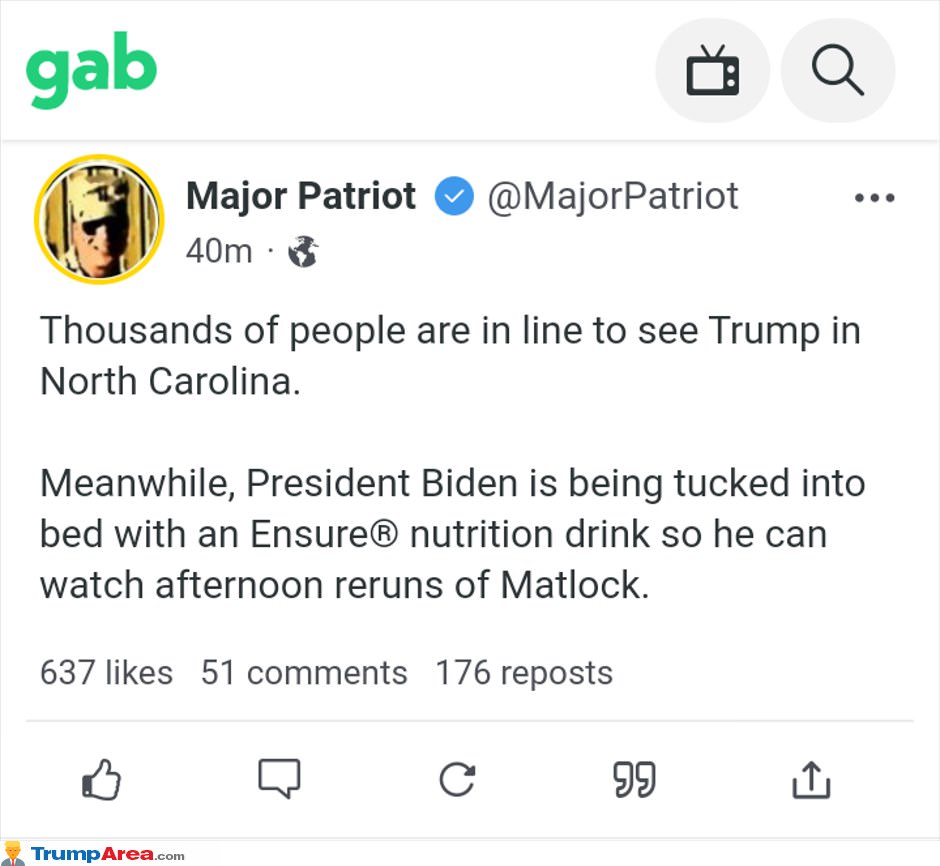
Task: Show the 51 comments
Action: (304, 673)
